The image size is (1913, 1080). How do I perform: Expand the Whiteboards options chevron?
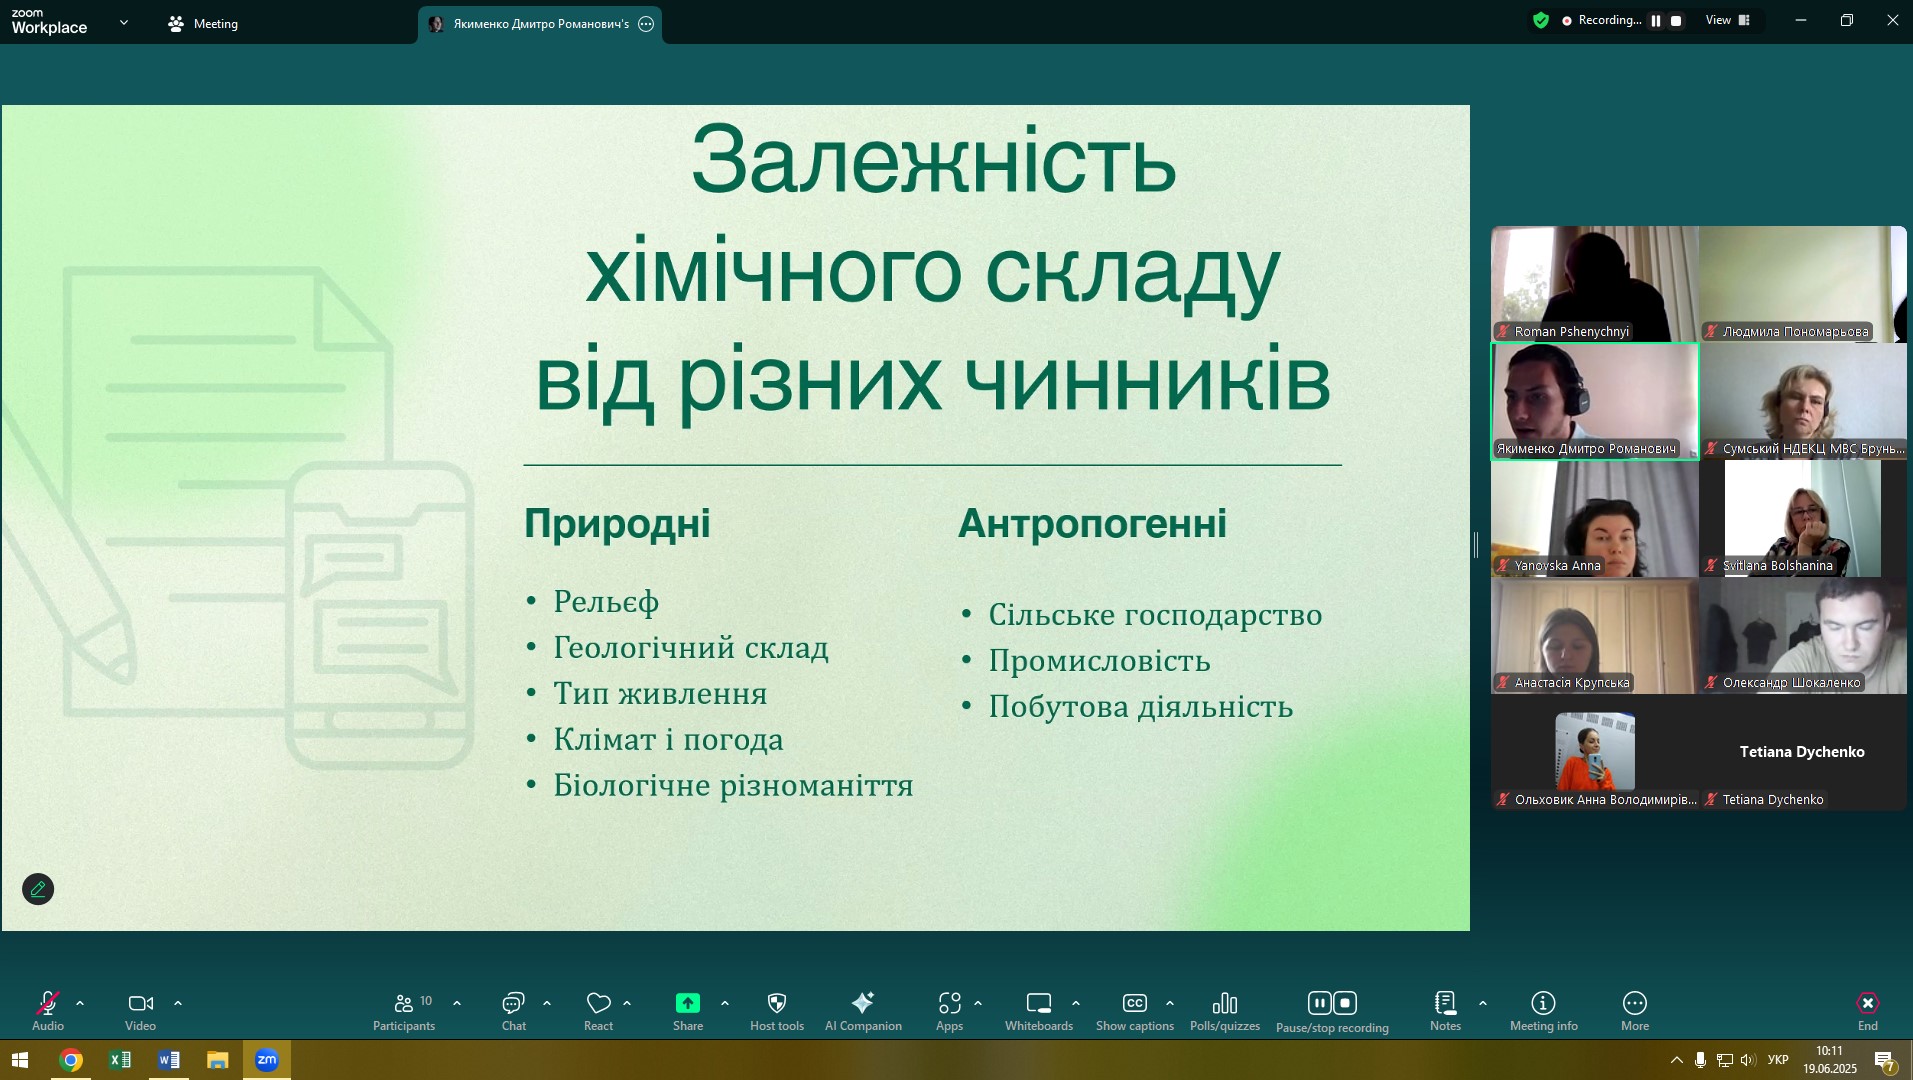point(1076,1003)
